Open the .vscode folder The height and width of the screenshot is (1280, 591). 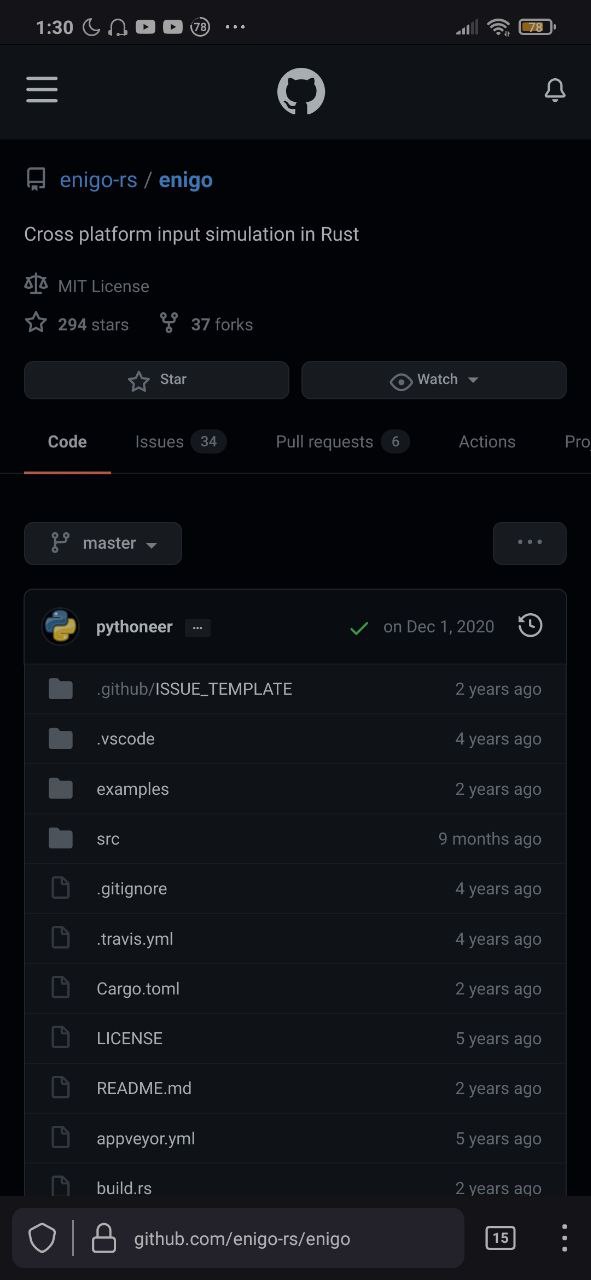point(125,739)
